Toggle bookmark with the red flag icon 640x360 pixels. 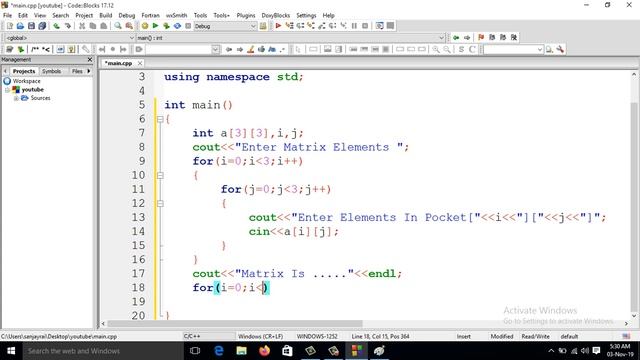[x=481, y=38]
